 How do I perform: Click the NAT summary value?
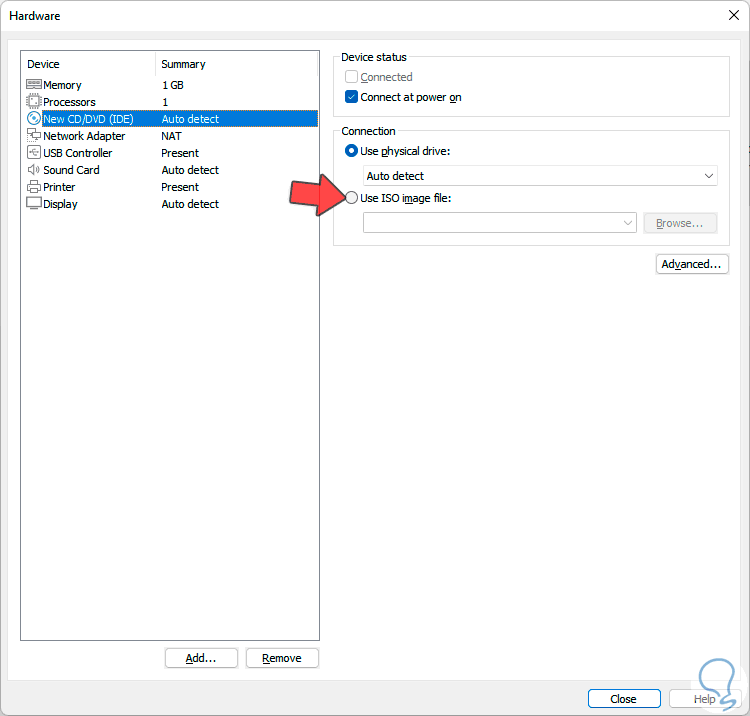pos(171,136)
